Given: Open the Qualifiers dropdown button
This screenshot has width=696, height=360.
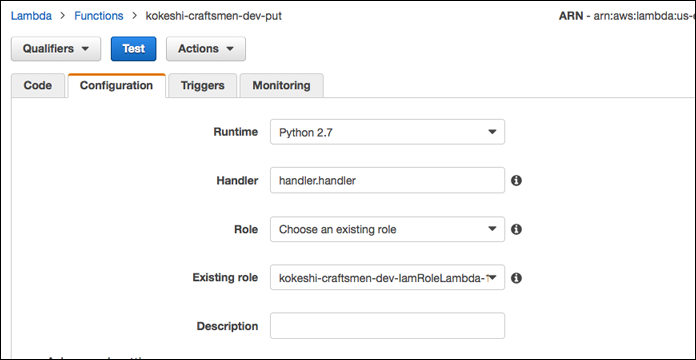Looking at the screenshot, I should (56, 48).
